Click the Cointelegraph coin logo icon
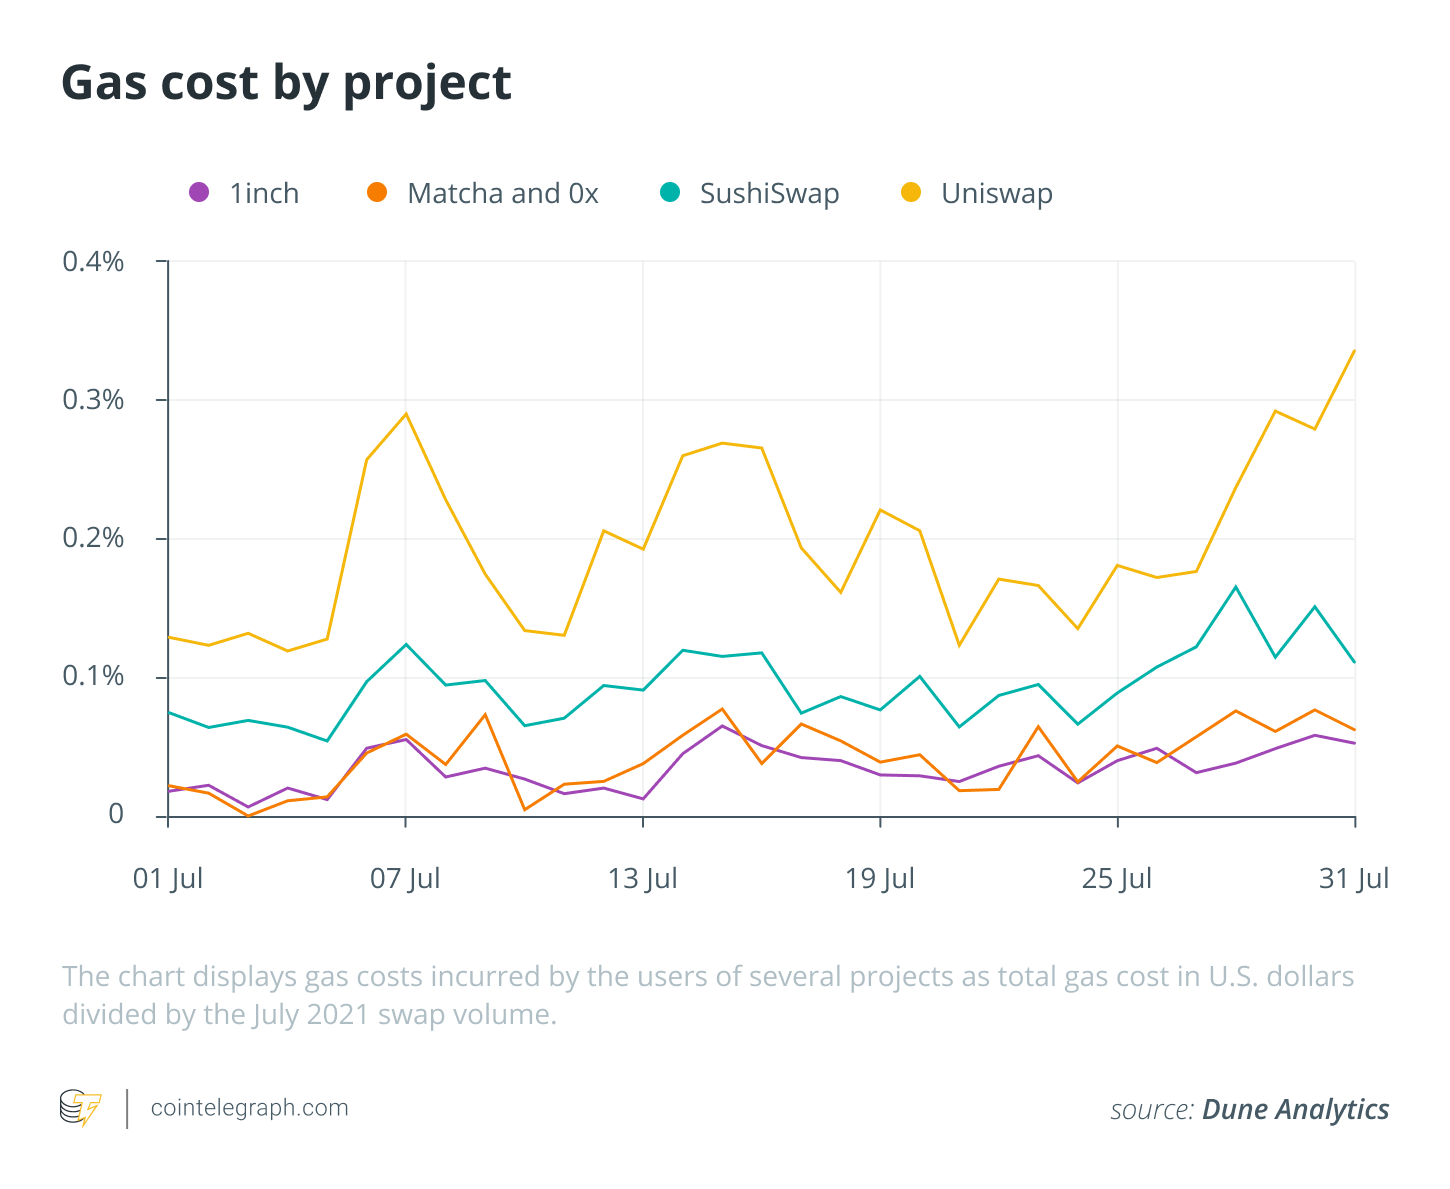This screenshot has width=1450, height=1189. click(81, 1108)
